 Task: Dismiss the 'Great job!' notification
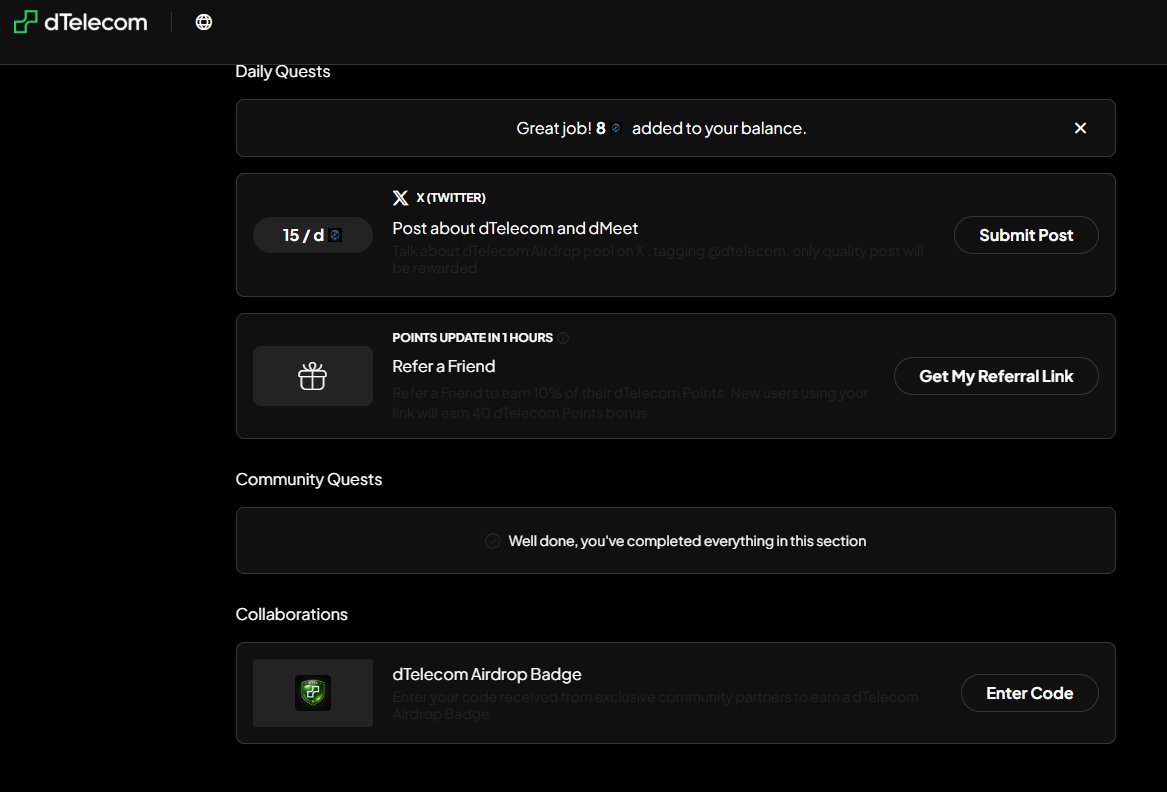coord(1080,128)
